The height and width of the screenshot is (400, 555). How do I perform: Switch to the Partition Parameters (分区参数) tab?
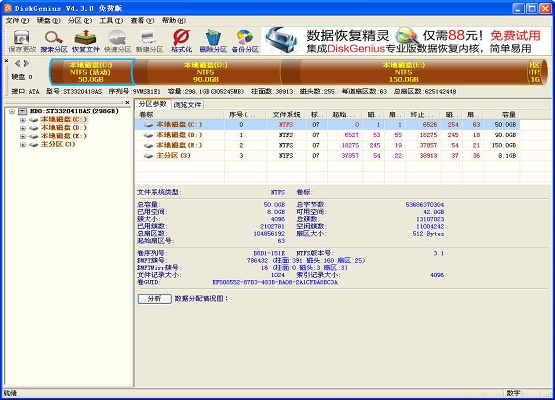pos(153,104)
